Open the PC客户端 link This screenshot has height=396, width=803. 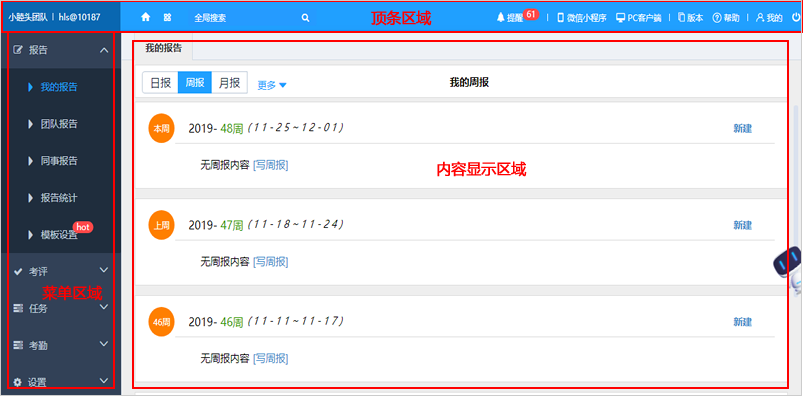639,17
